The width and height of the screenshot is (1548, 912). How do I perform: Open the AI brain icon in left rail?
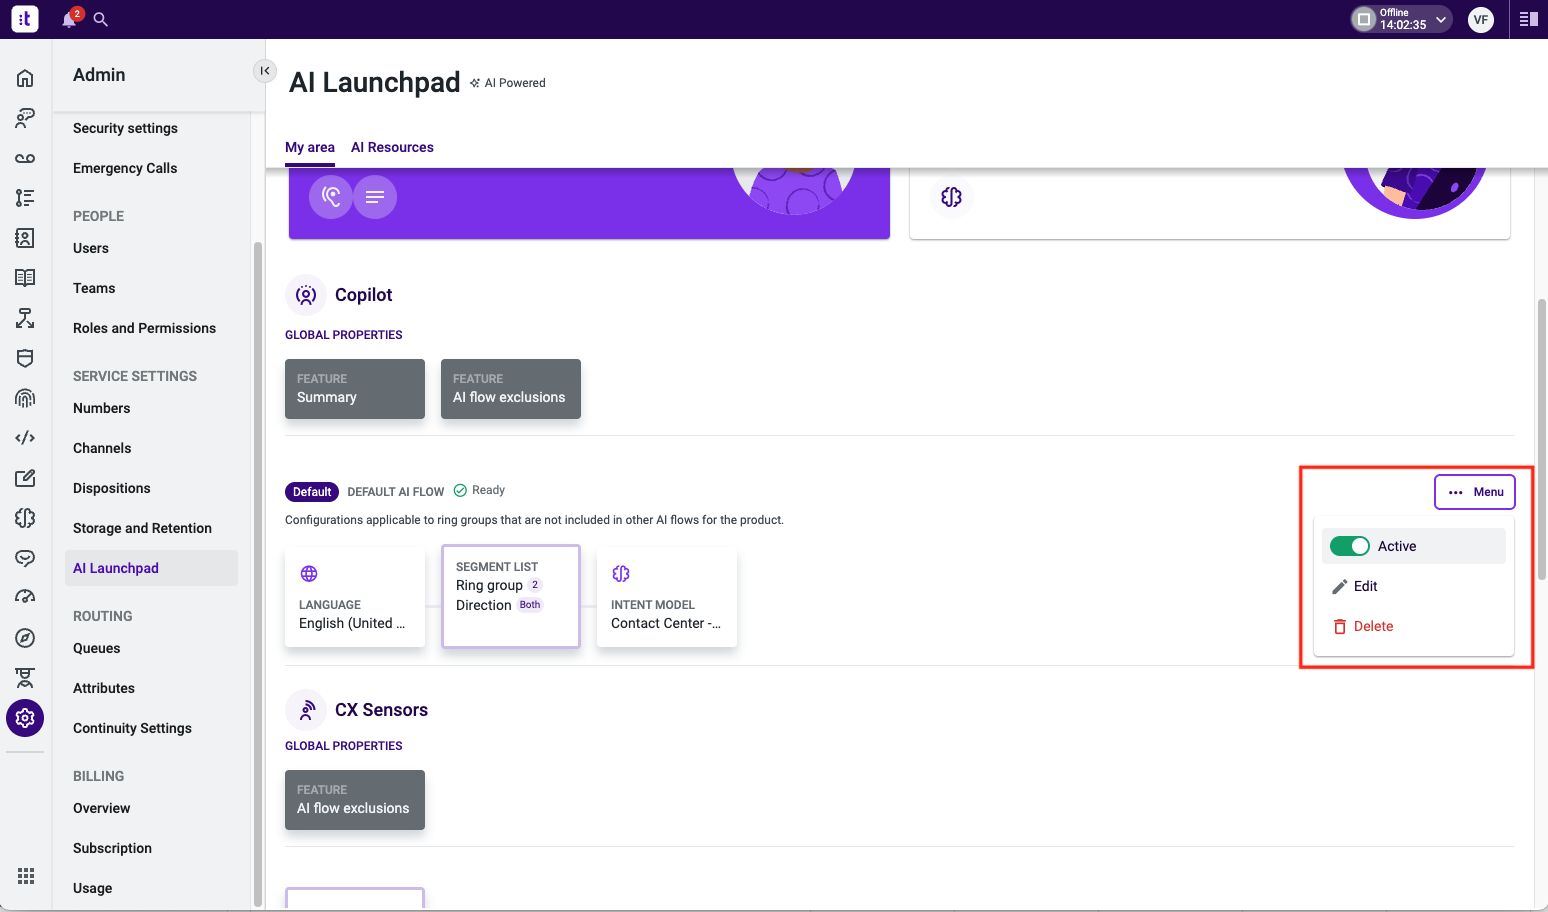25,518
